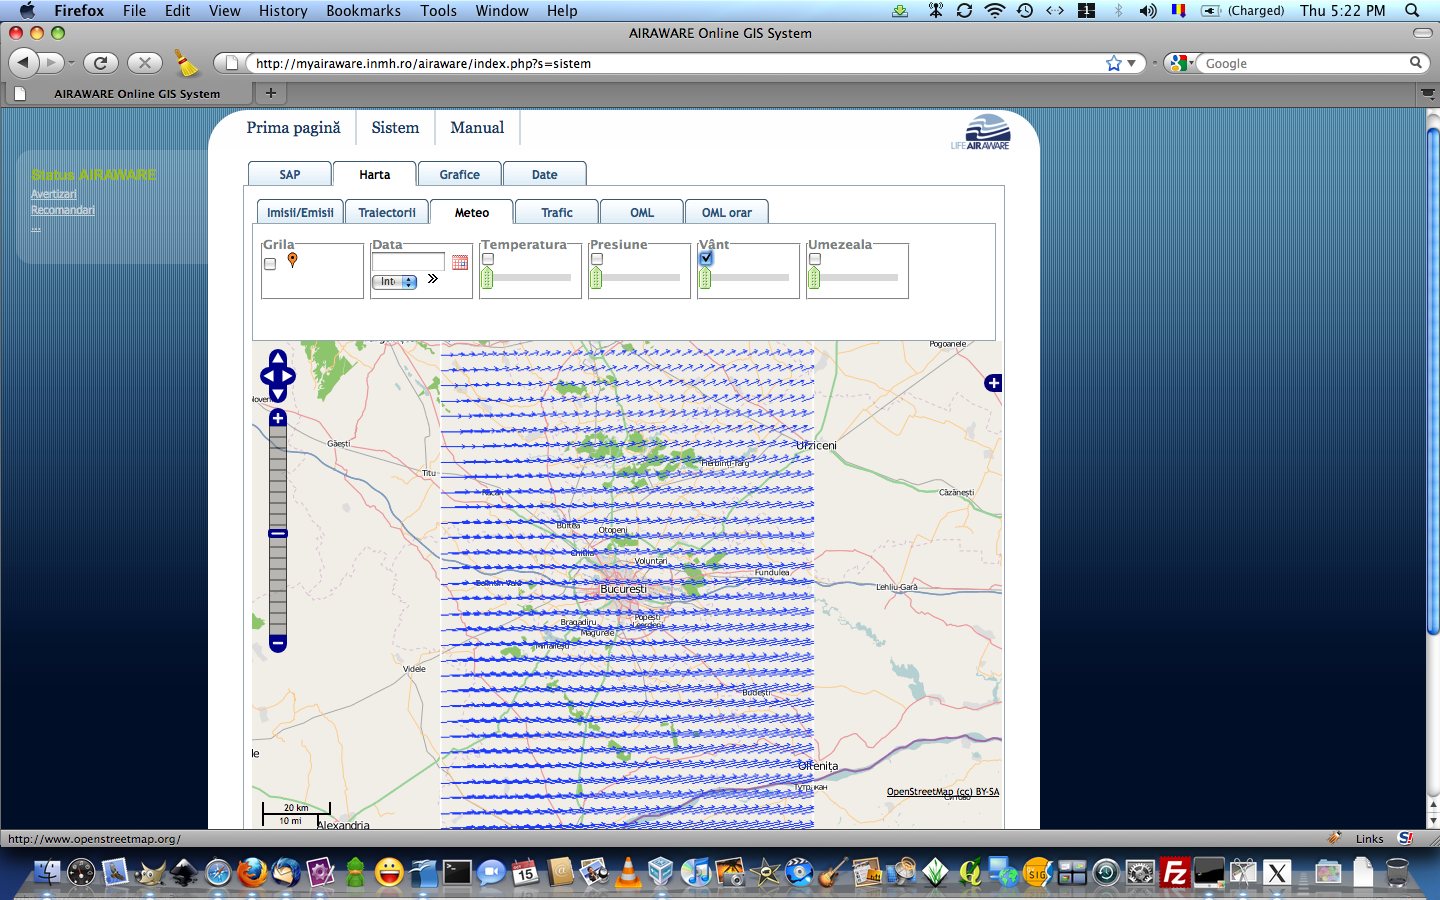This screenshot has width=1440, height=900.
Task: Open FileZilla from the Dock
Action: click(1174, 873)
